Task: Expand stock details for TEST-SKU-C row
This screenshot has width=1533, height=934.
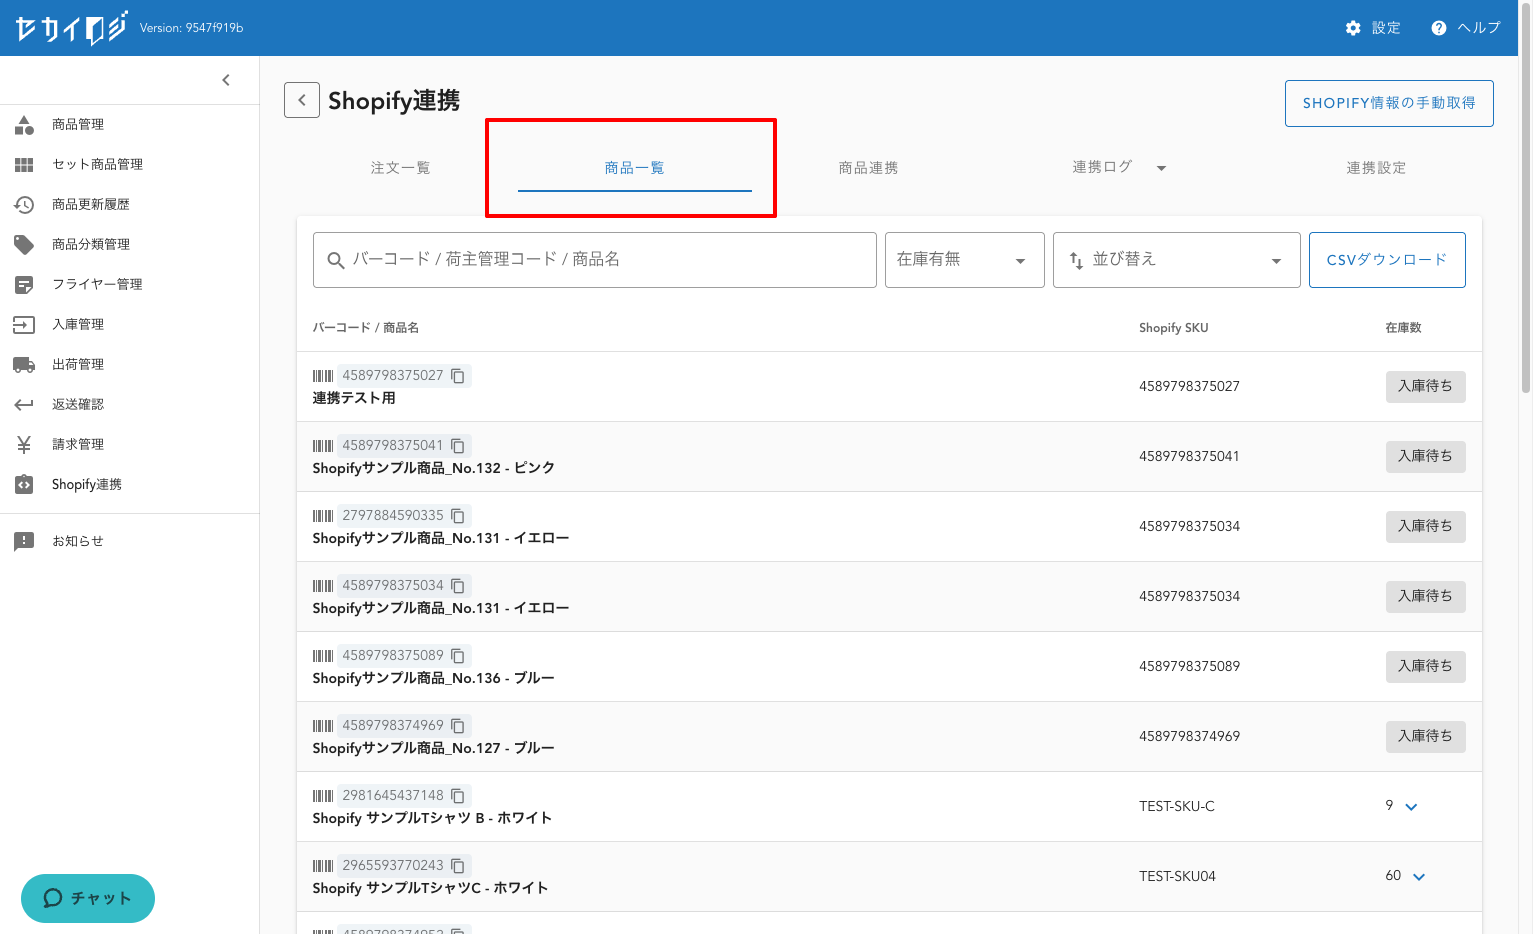Action: (1411, 807)
